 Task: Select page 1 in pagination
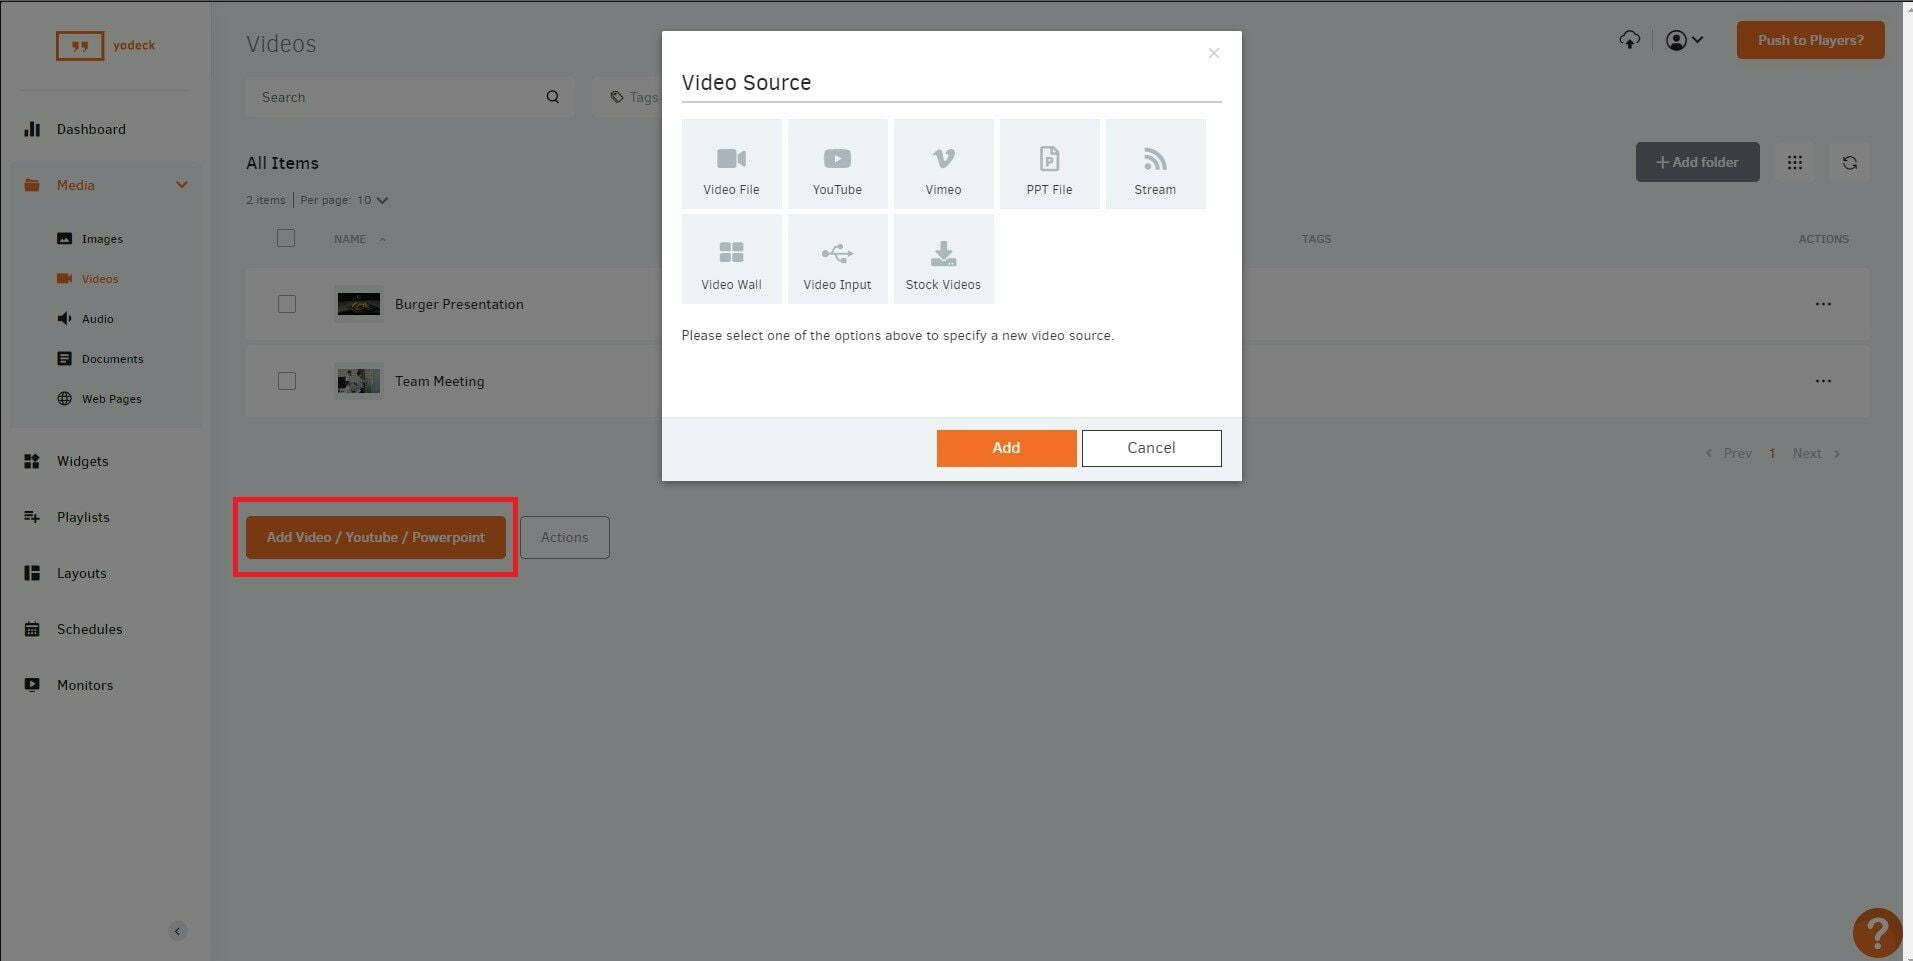pos(1772,453)
